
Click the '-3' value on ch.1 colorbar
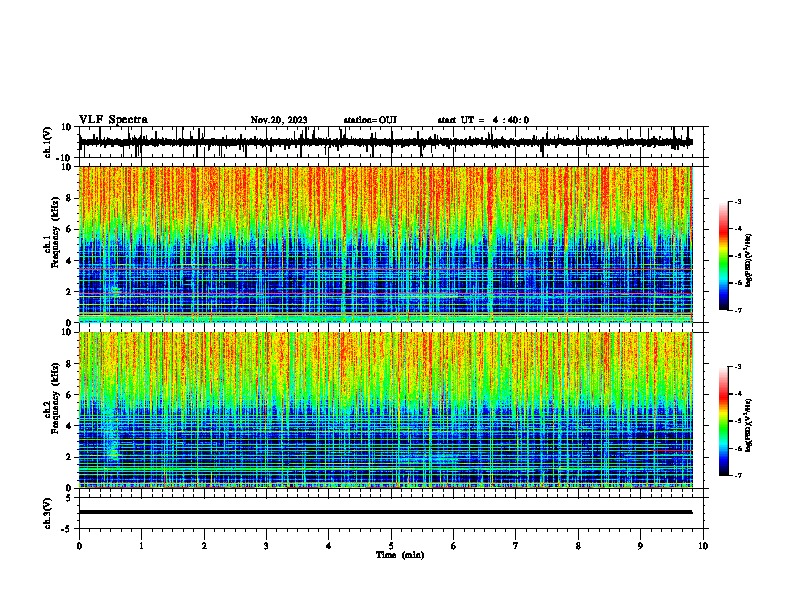(x=737, y=202)
